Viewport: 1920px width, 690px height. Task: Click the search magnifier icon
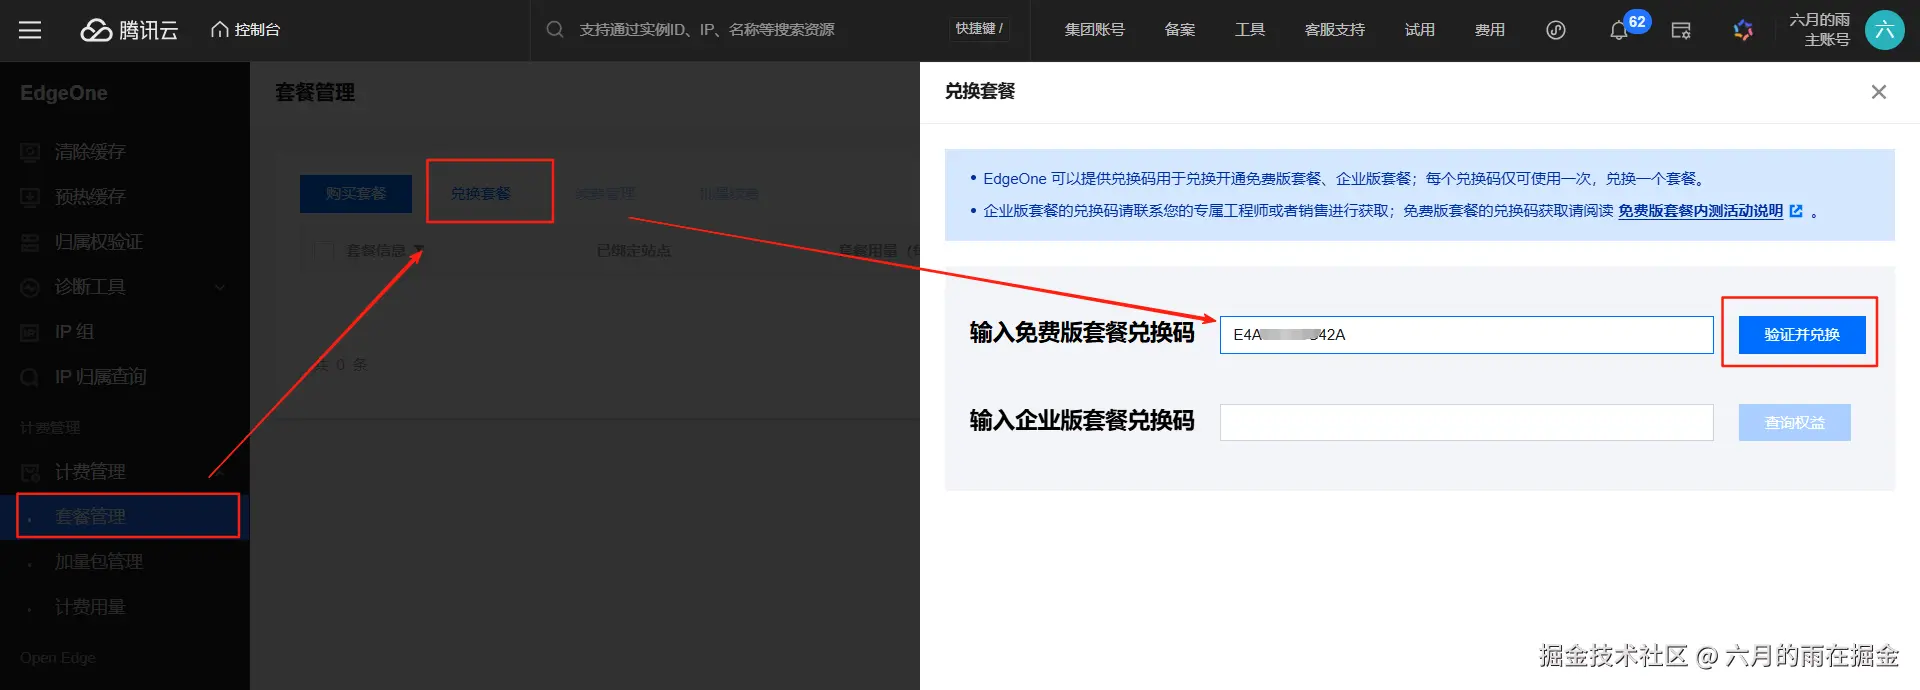(555, 30)
